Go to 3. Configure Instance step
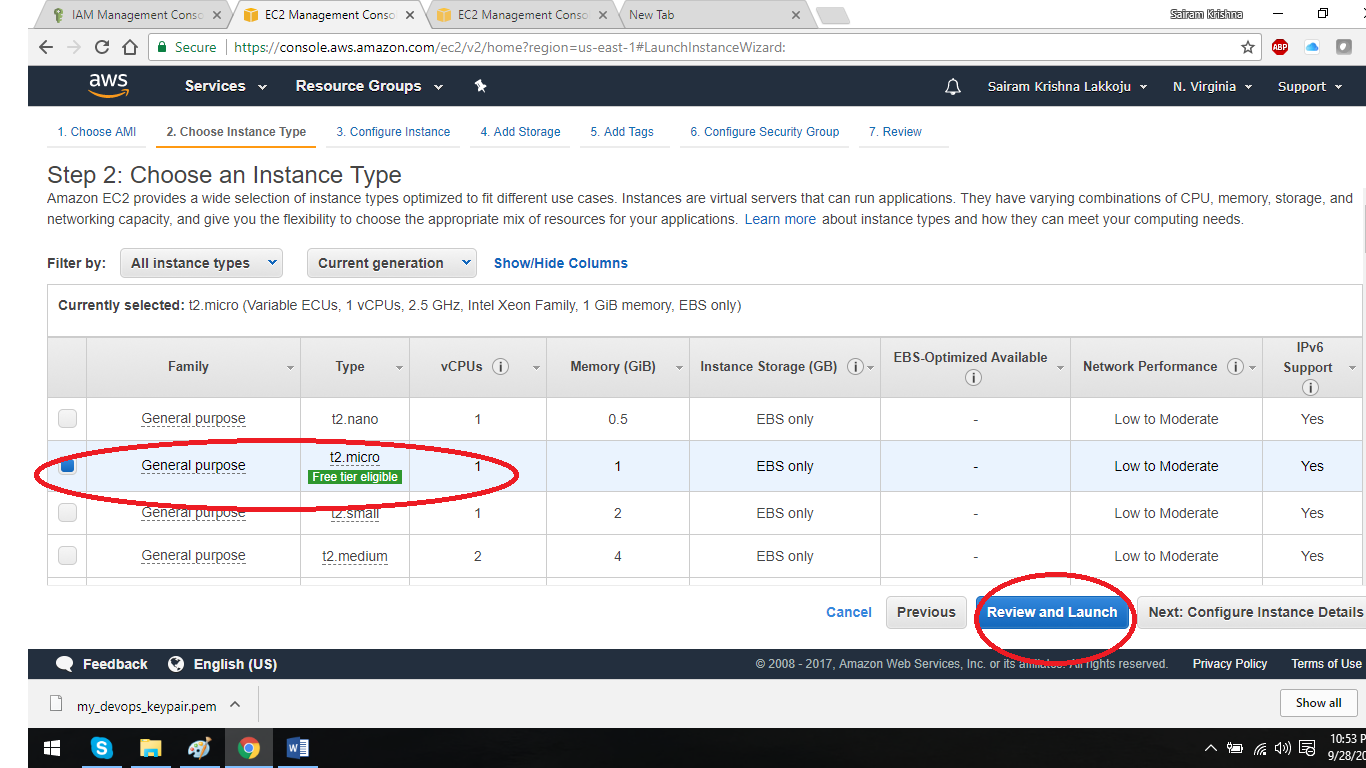The width and height of the screenshot is (1366, 768). (x=393, y=132)
